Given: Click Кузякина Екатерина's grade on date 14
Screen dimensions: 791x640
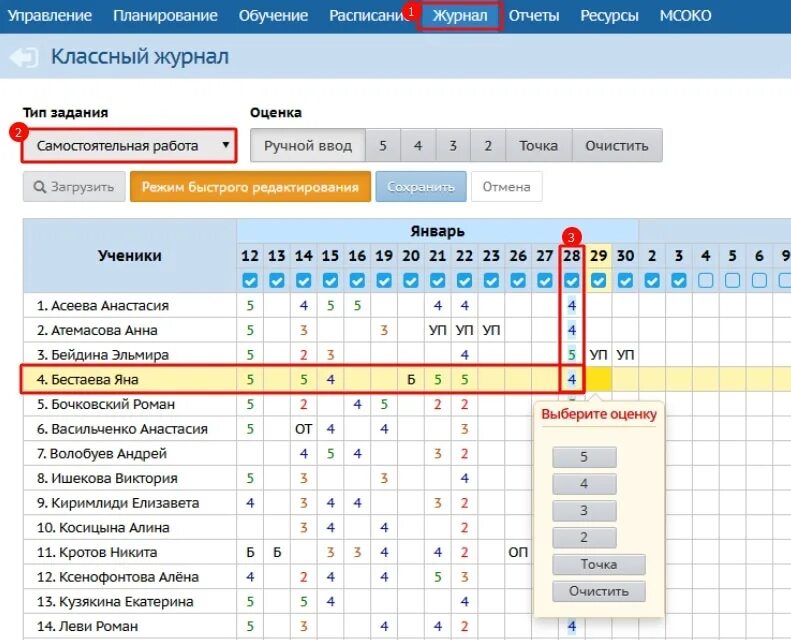Looking at the screenshot, I should pyautogui.click(x=304, y=602).
